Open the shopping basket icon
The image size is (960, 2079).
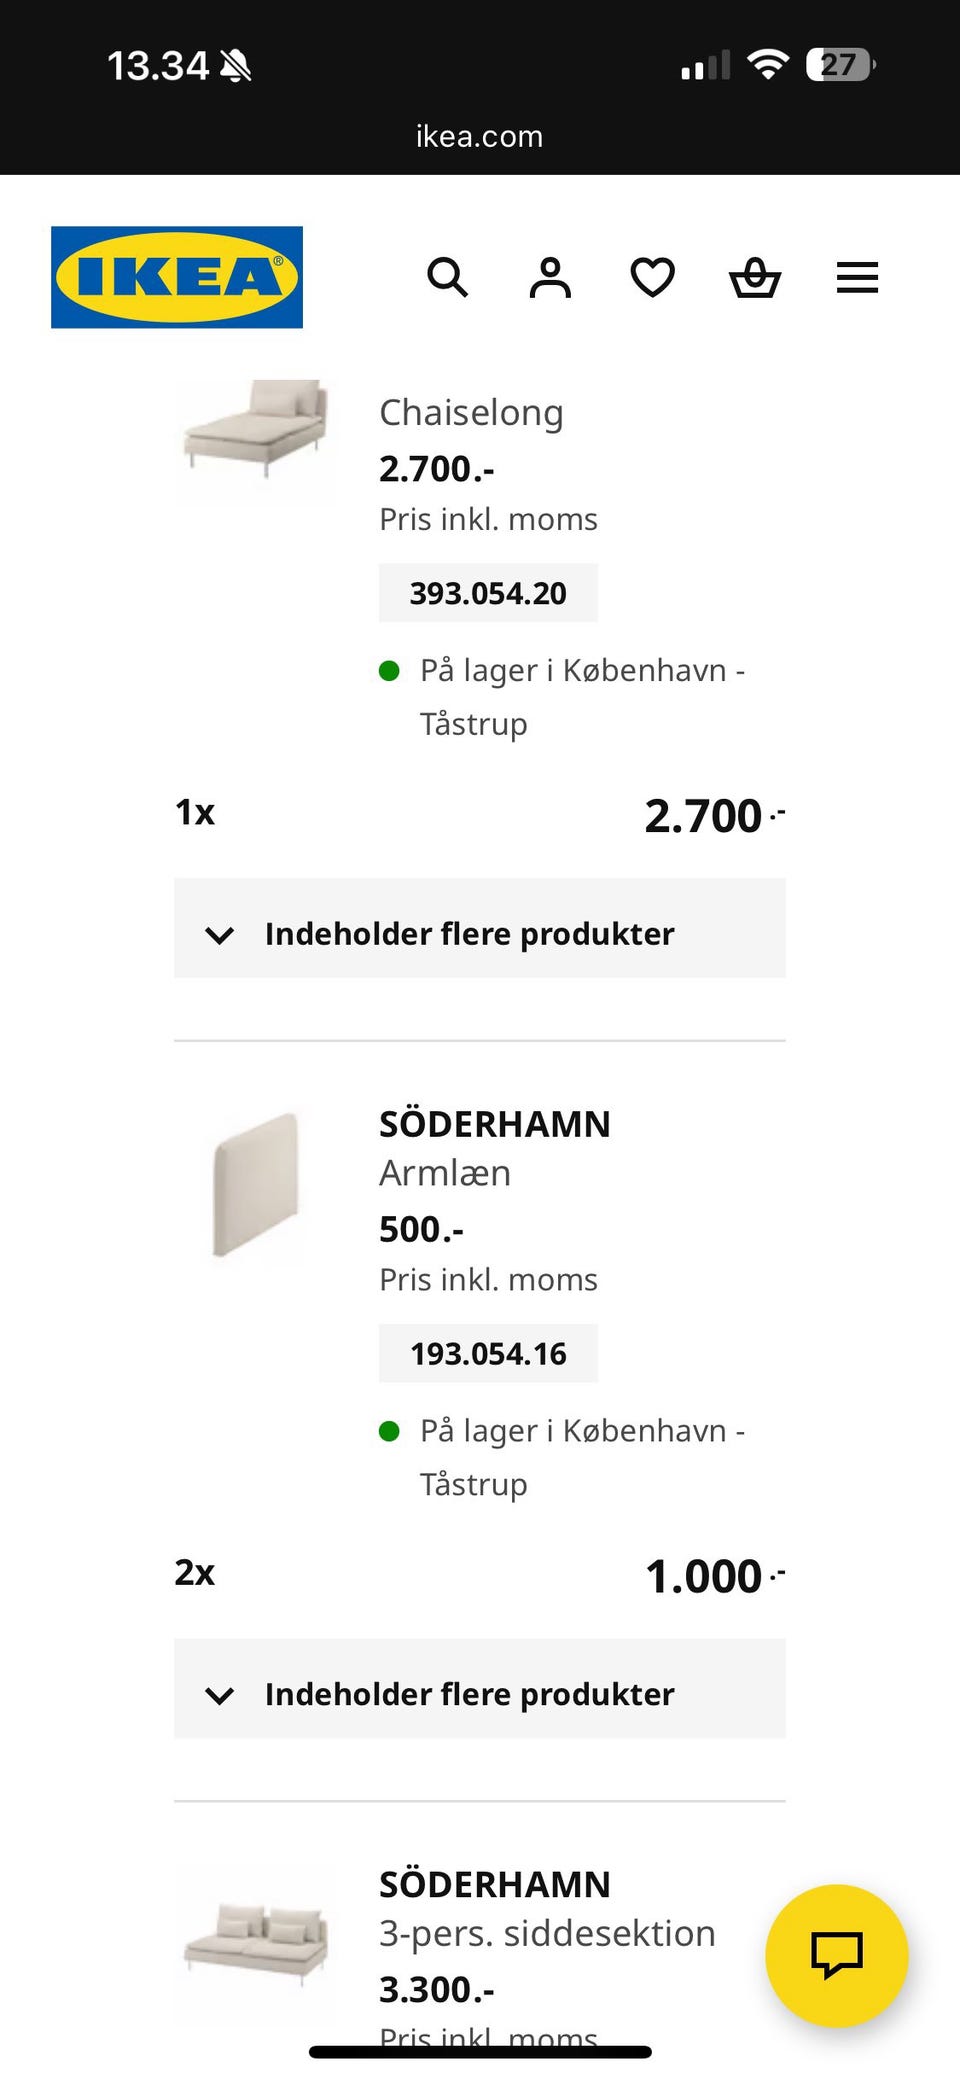755,277
